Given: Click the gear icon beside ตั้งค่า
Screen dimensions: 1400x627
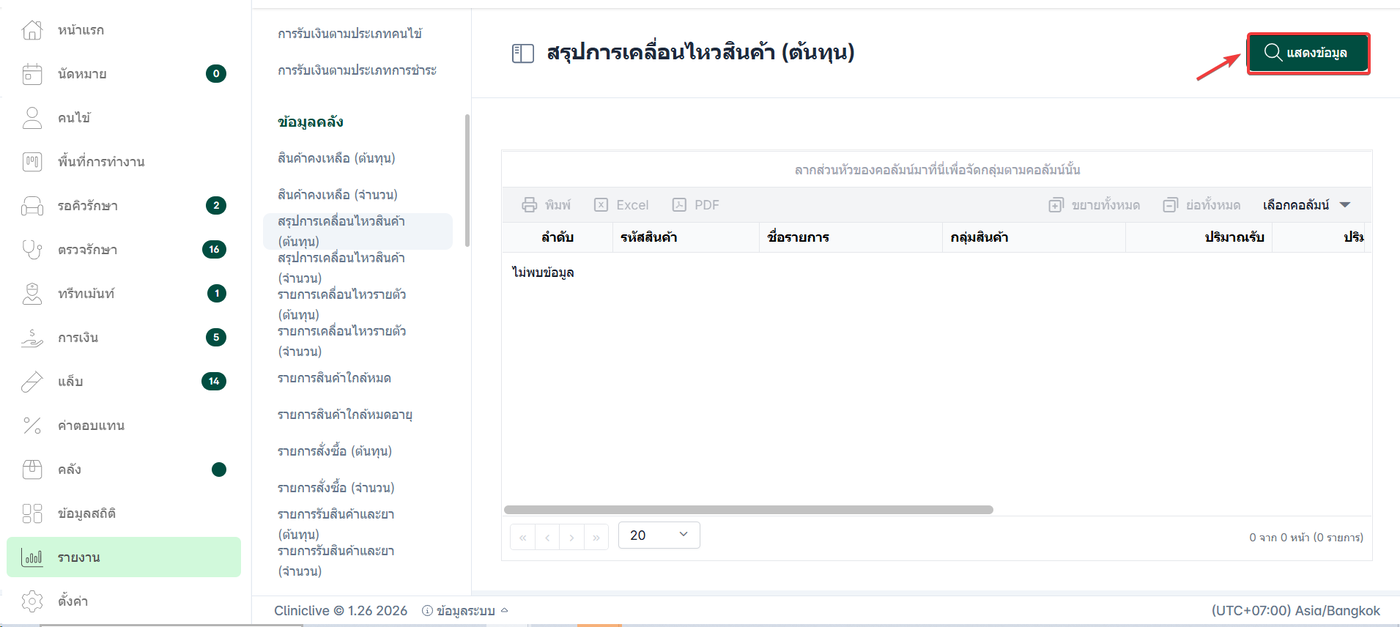Looking at the screenshot, I should (x=32, y=601).
